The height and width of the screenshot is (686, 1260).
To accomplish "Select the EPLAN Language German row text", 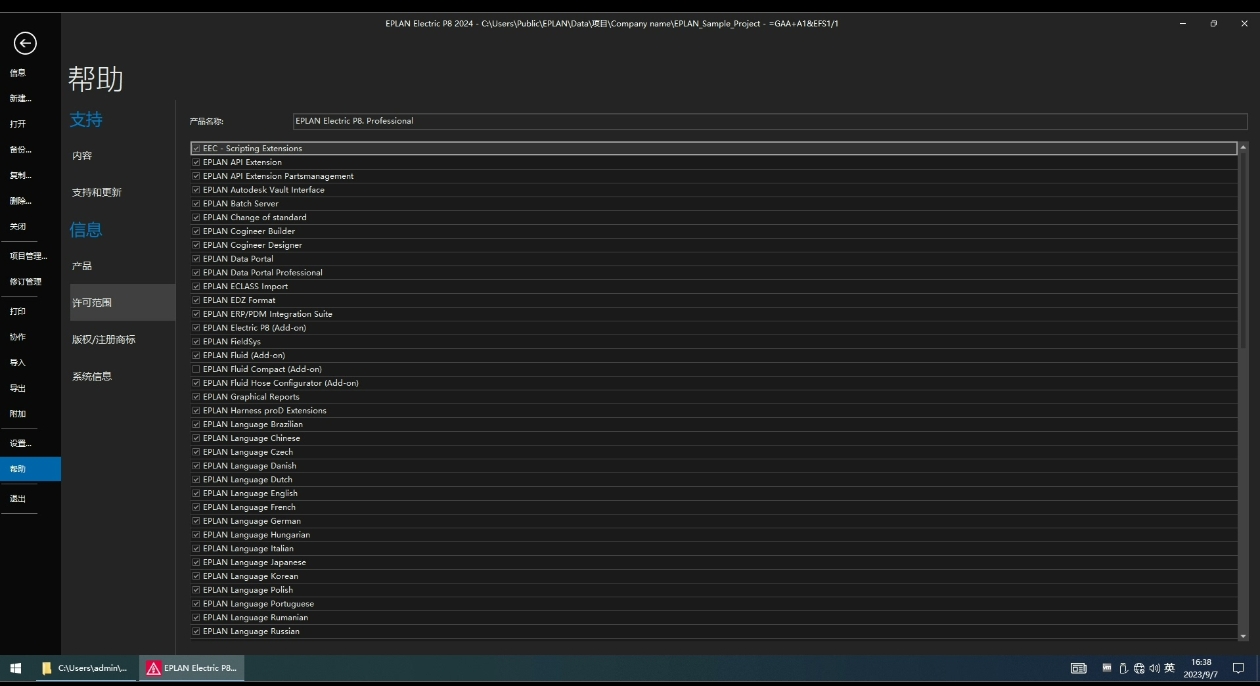I will [251, 521].
